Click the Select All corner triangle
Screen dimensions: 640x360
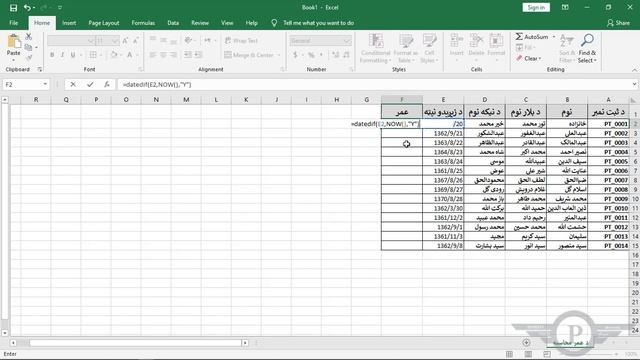point(633,100)
